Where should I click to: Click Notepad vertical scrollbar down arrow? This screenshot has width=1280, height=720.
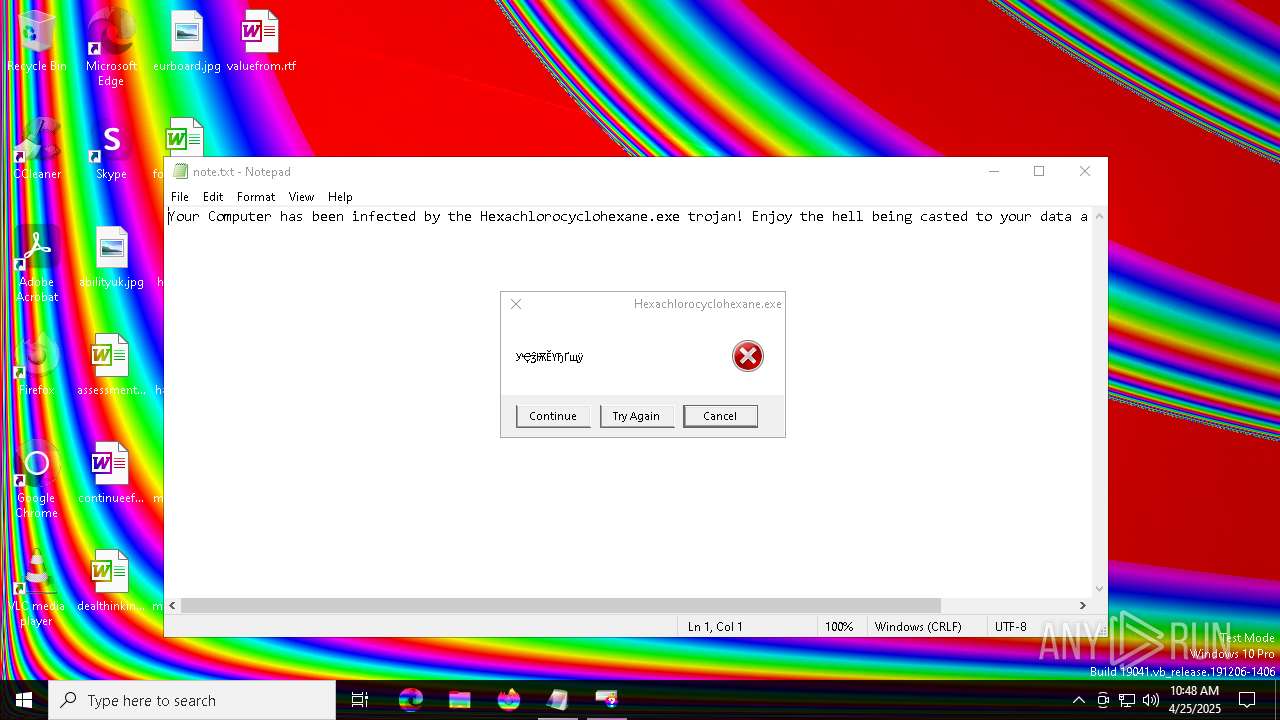click(x=1099, y=589)
